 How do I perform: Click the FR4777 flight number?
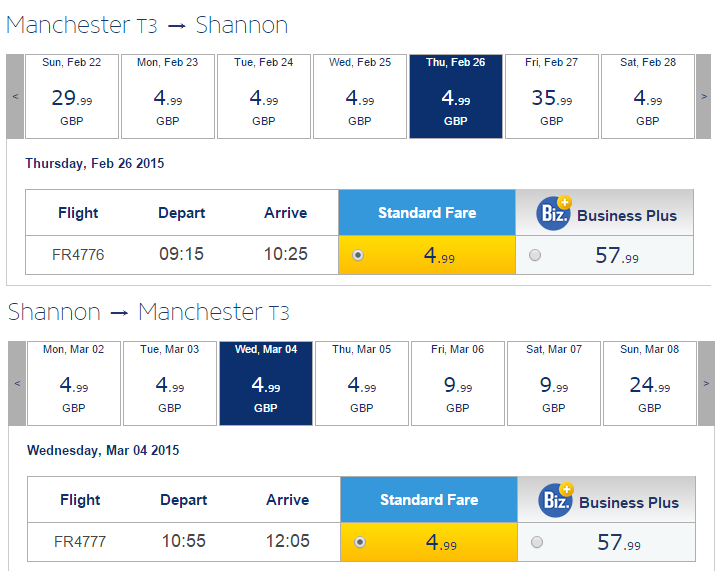tap(80, 542)
